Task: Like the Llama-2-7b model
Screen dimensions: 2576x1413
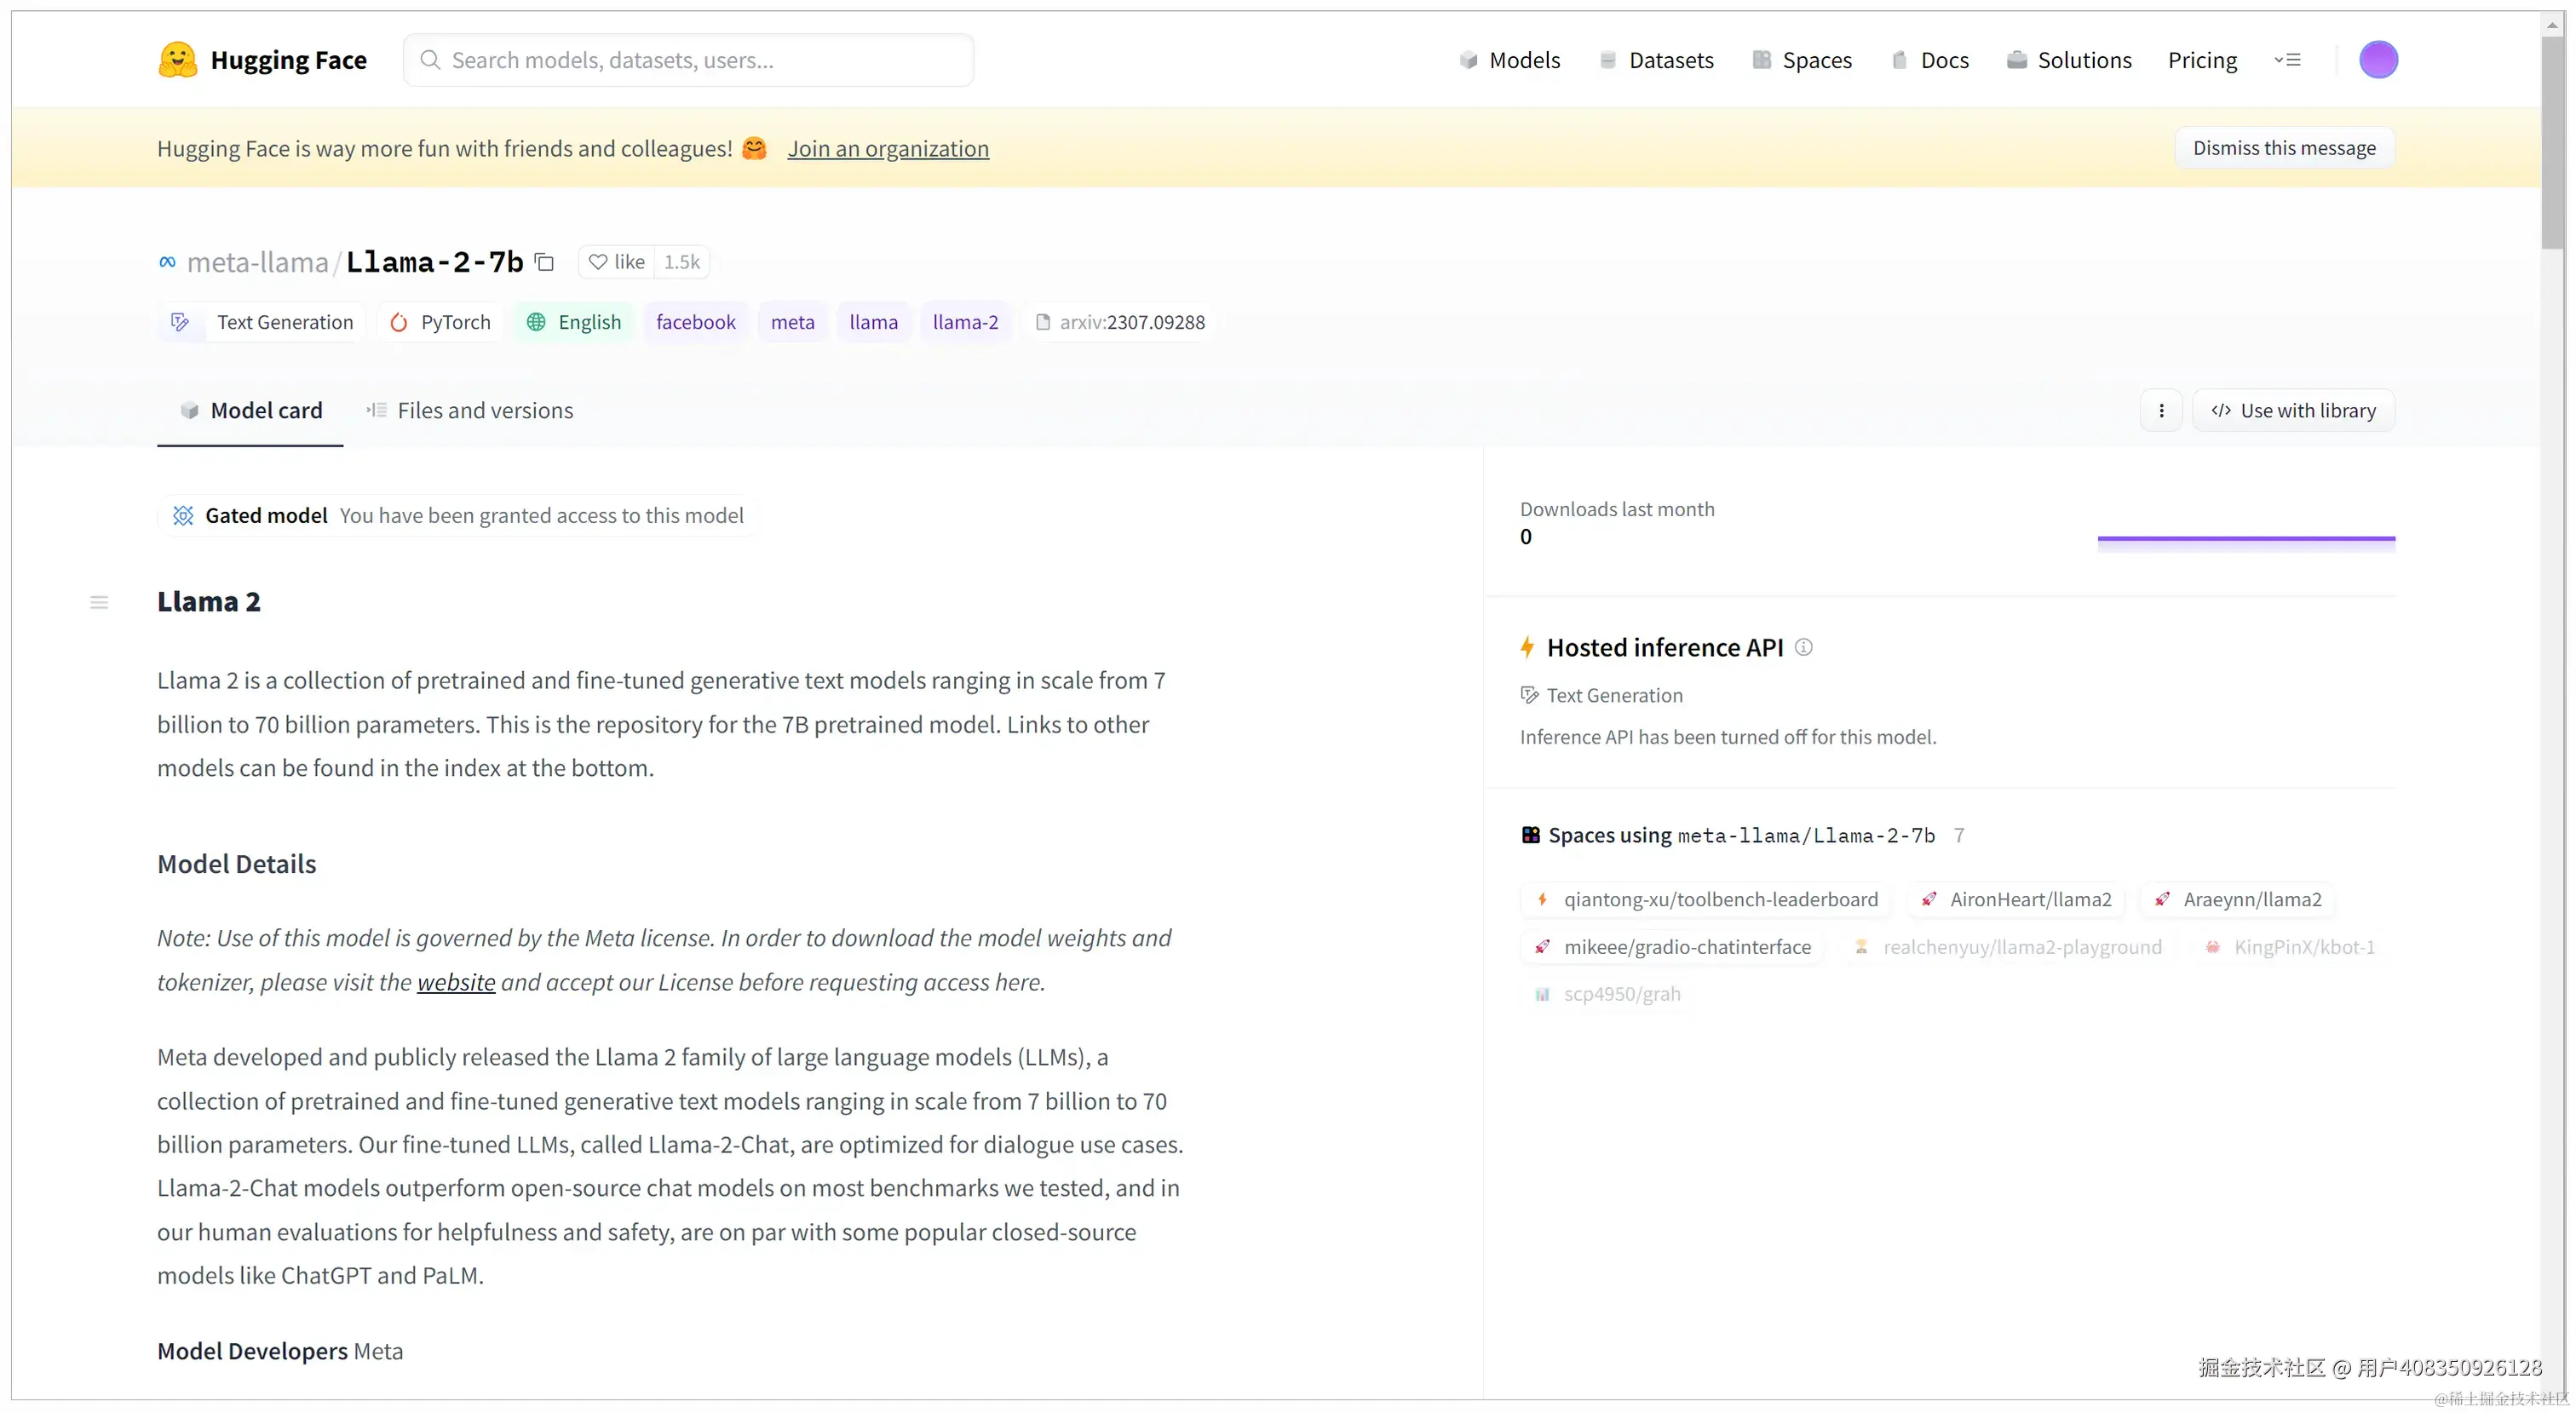Action: pos(617,262)
